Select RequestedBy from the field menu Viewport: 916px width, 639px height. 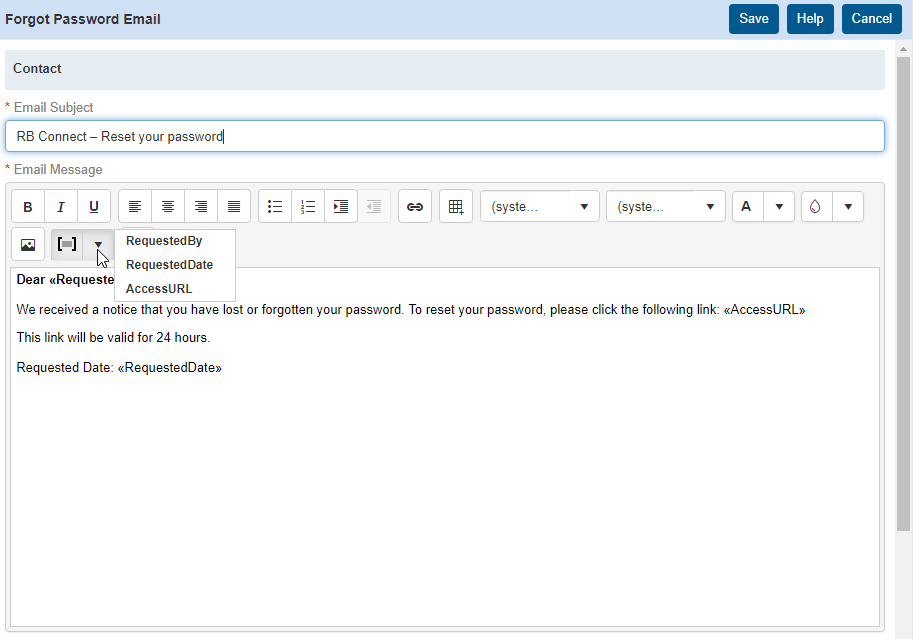coord(164,241)
